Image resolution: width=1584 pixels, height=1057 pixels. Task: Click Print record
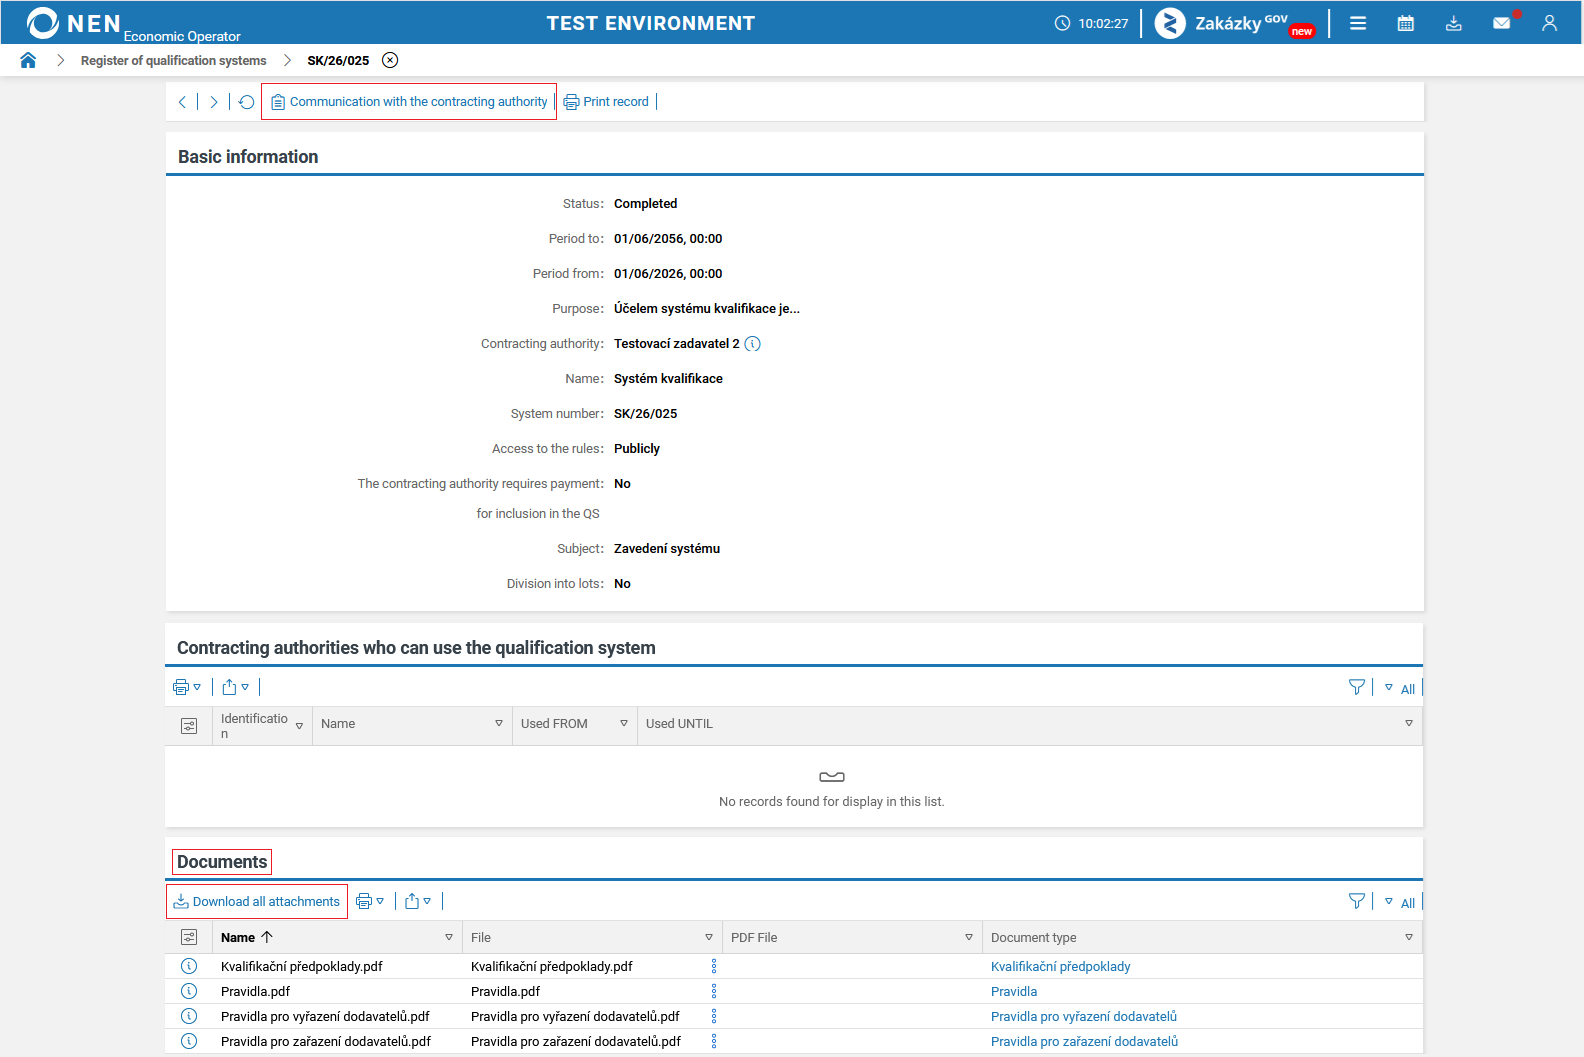click(606, 102)
